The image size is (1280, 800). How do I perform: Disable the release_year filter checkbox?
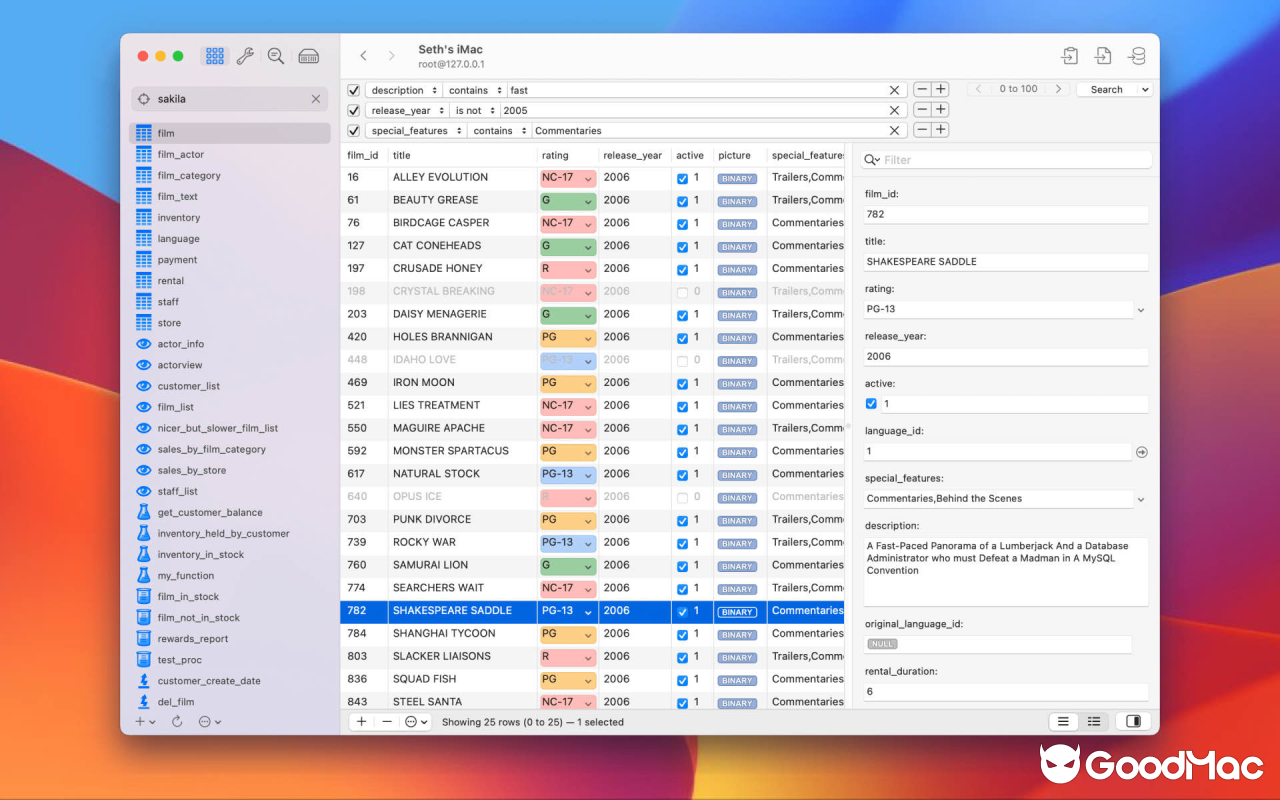click(x=353, y=110)
